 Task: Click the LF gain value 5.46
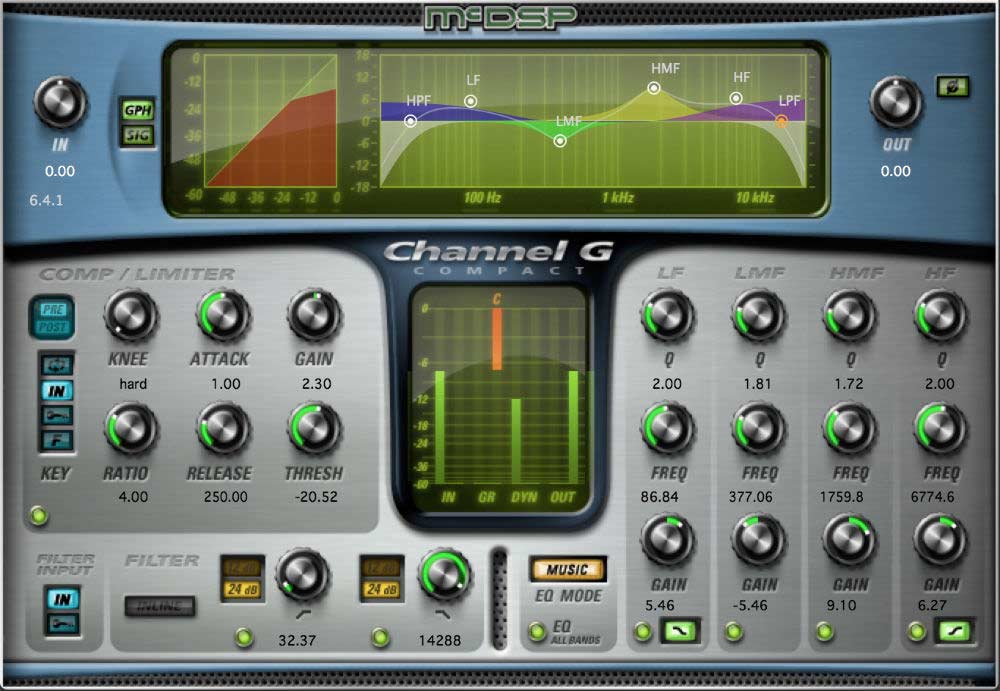tap(659, 605)
